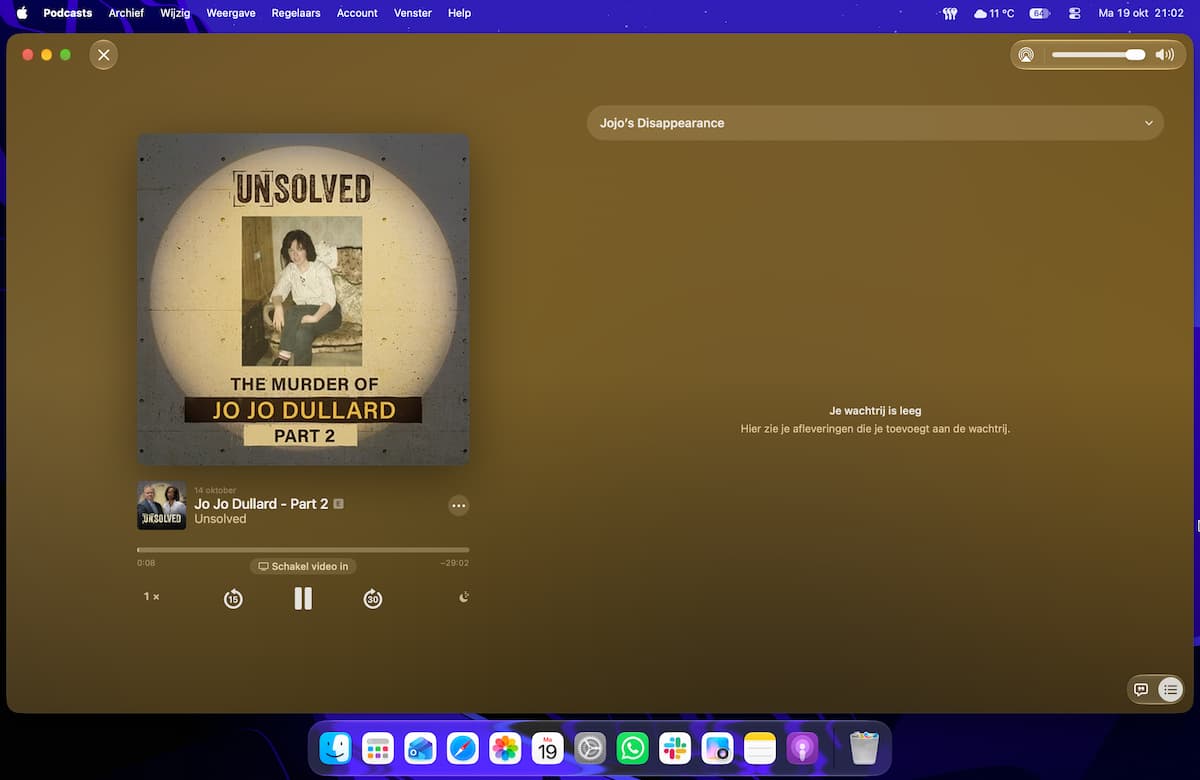Click the episode progress bar

point(303,550)
